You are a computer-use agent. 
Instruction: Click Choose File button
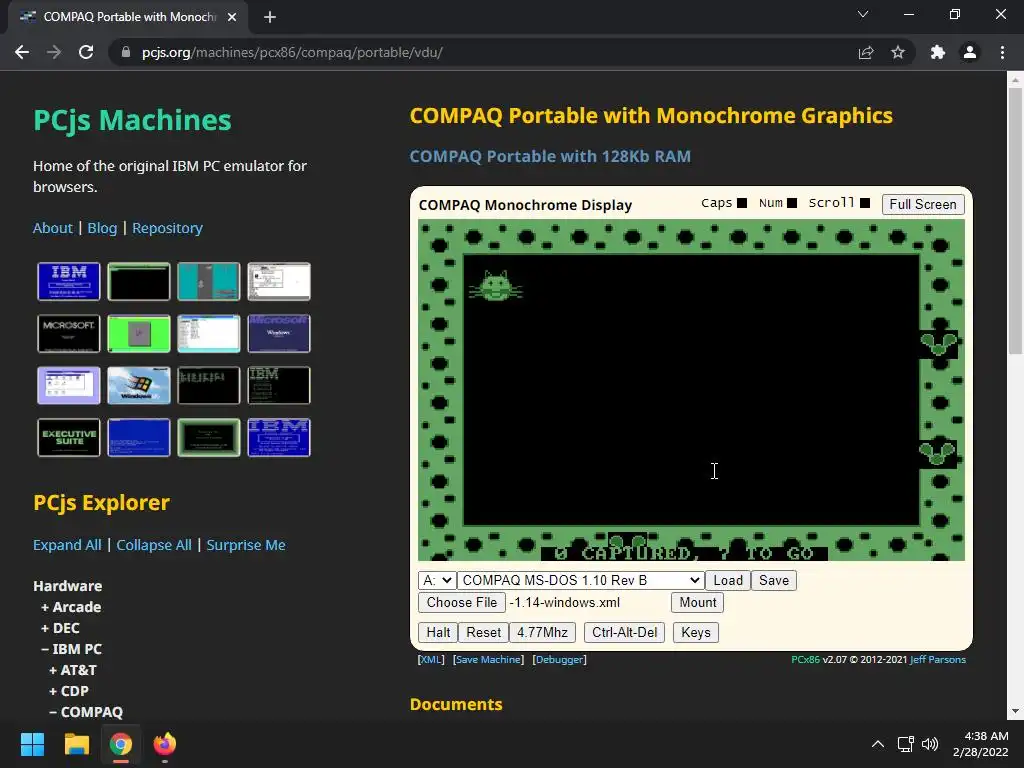[x=462, y=602]
